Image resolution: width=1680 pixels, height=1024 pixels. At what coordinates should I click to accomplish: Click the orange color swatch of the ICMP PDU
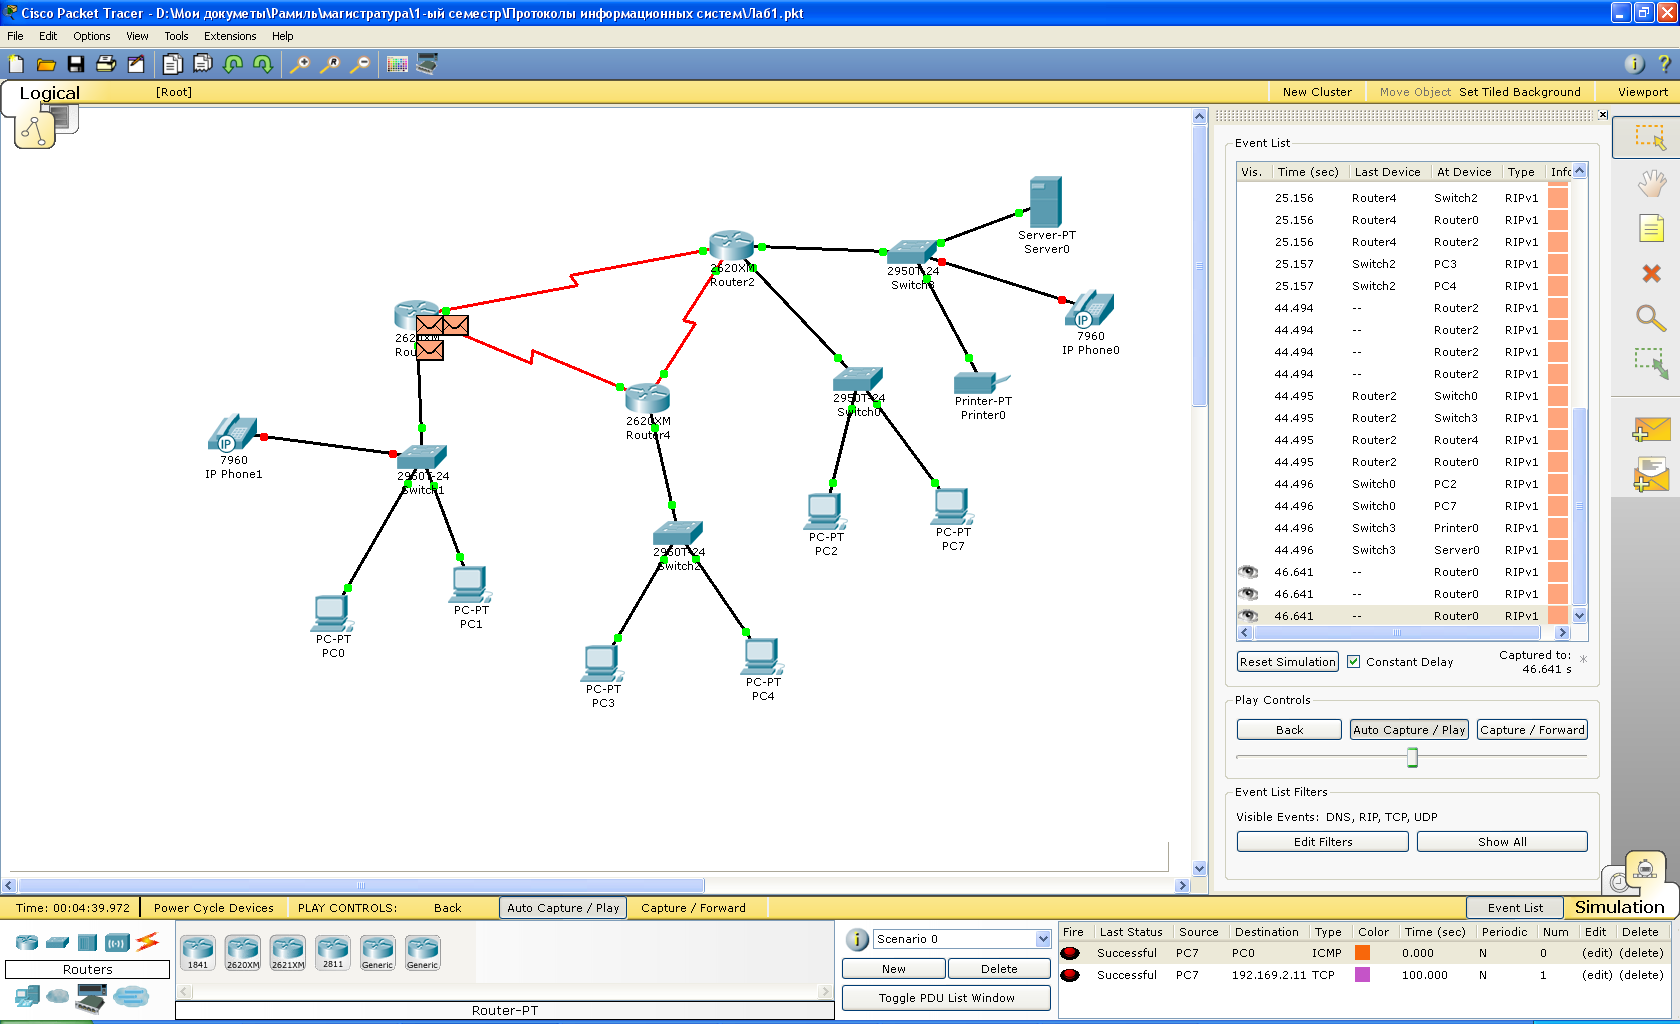[1362, 953]
